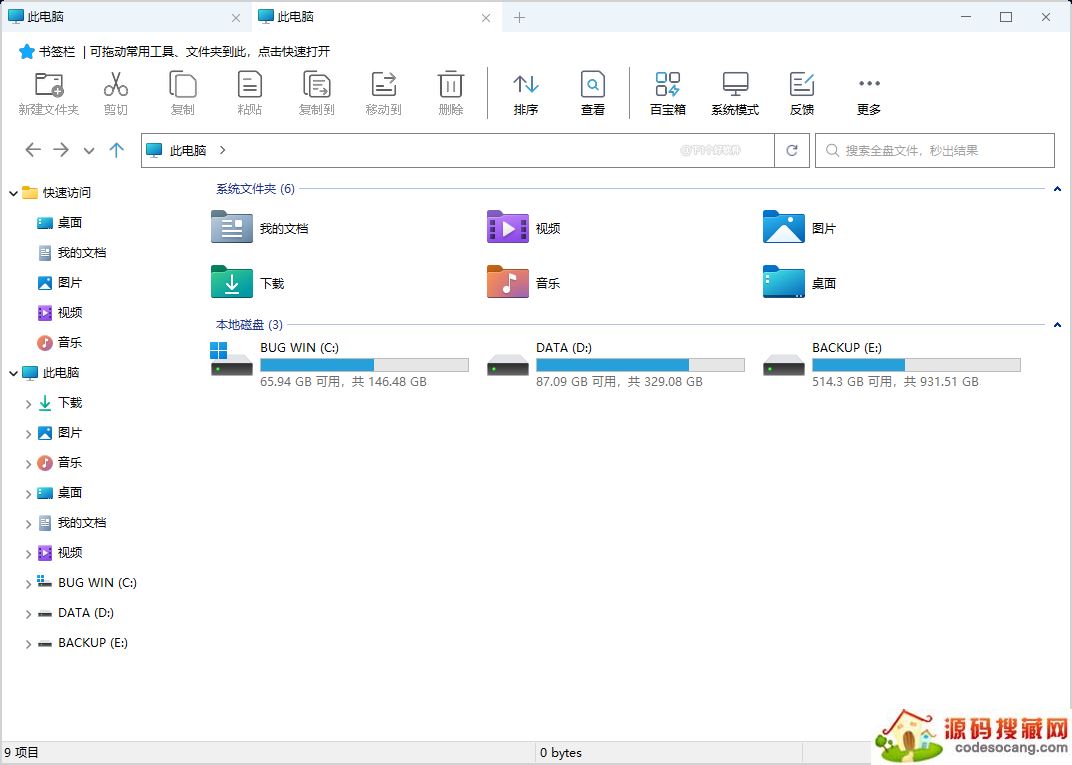Click the 反馈 feedback icon
Viewport: 1072px width, 765px height.
click(801, 85)
